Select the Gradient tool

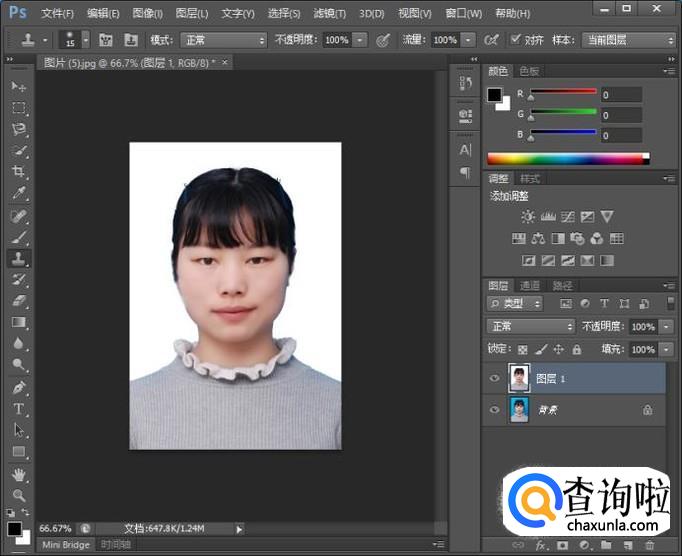tap(19, 322)
